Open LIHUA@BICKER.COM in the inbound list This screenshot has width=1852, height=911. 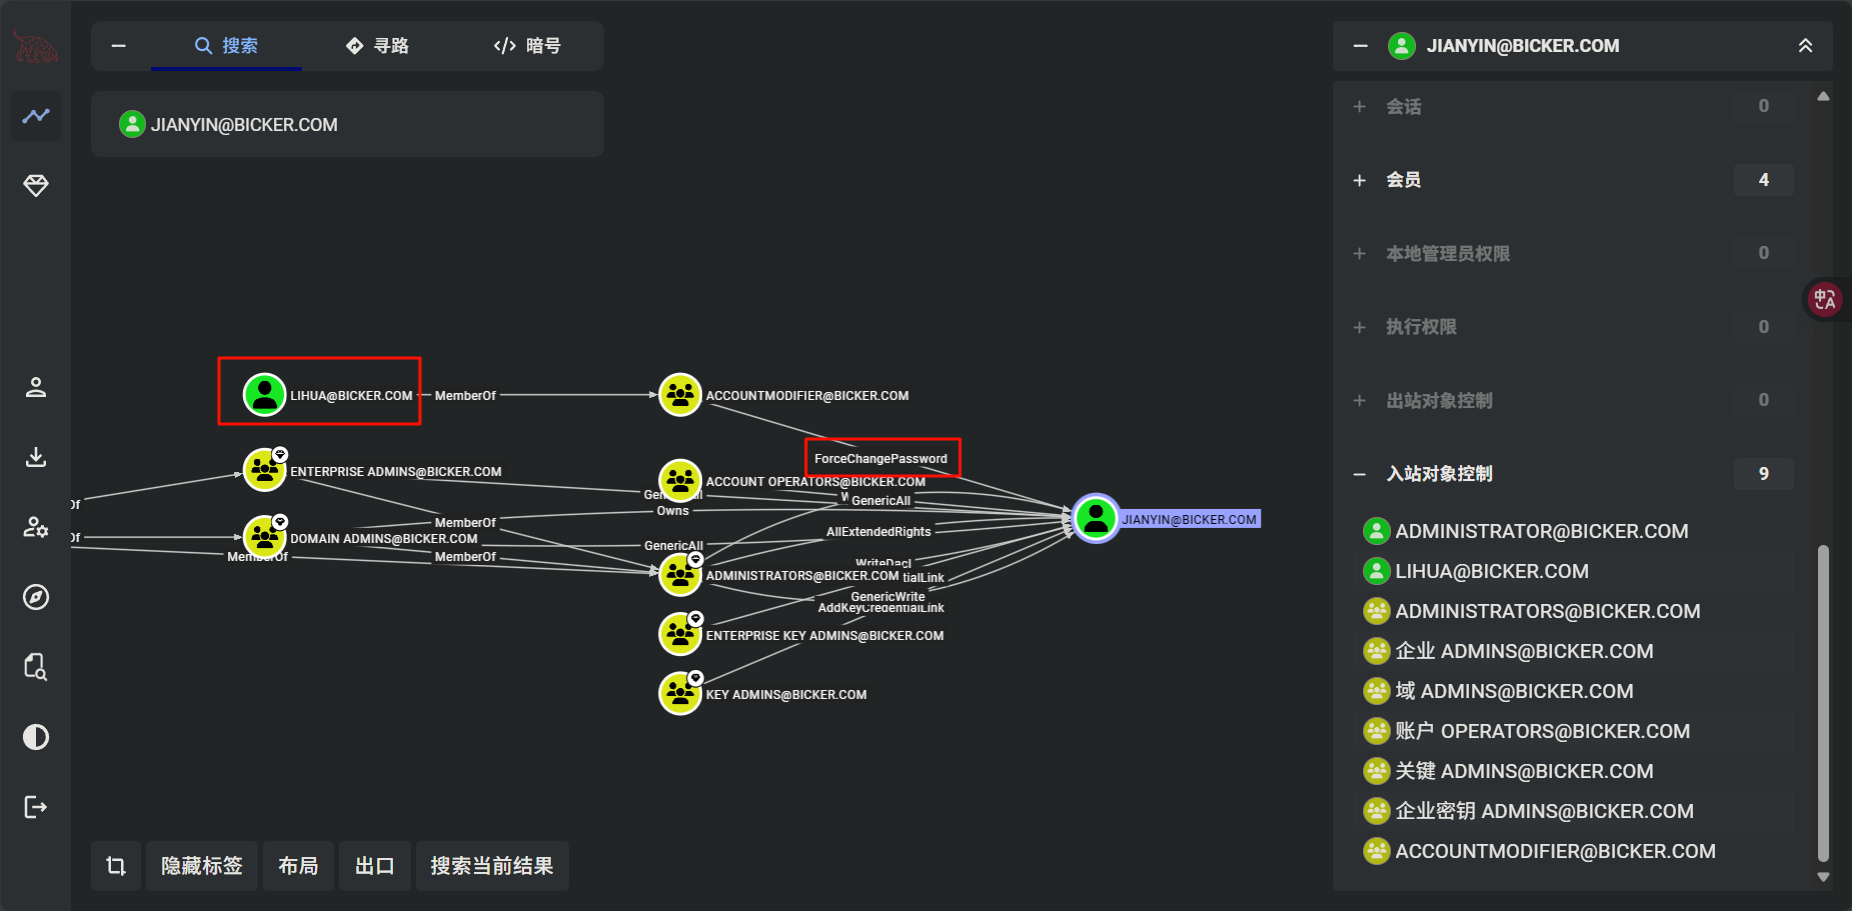pyautogui.click(x=1491, y=571)
